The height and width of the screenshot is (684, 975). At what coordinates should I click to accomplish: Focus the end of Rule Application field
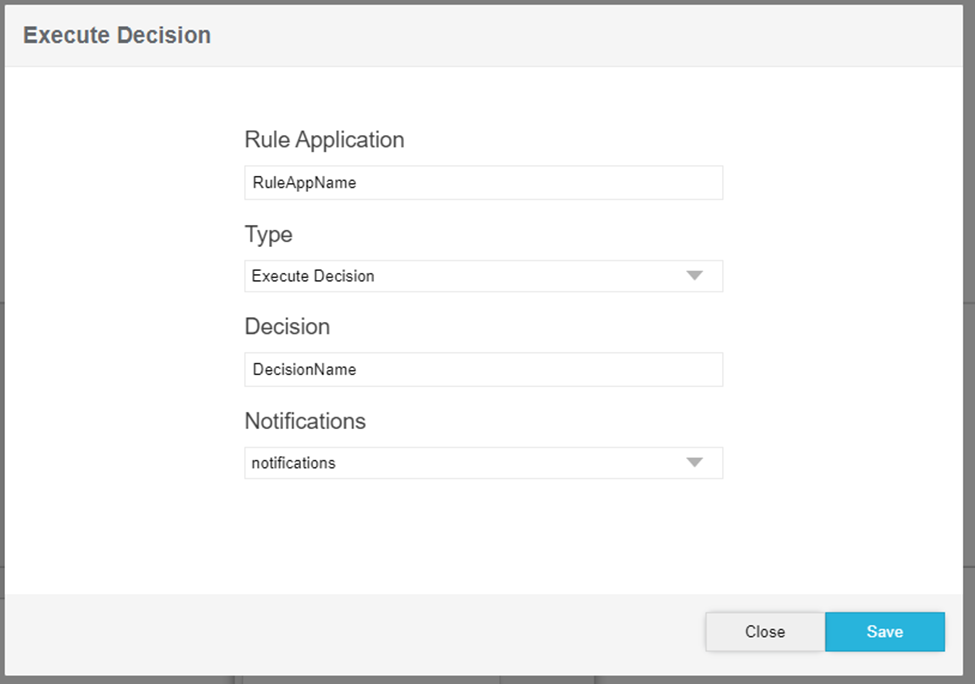coord(700,183)
